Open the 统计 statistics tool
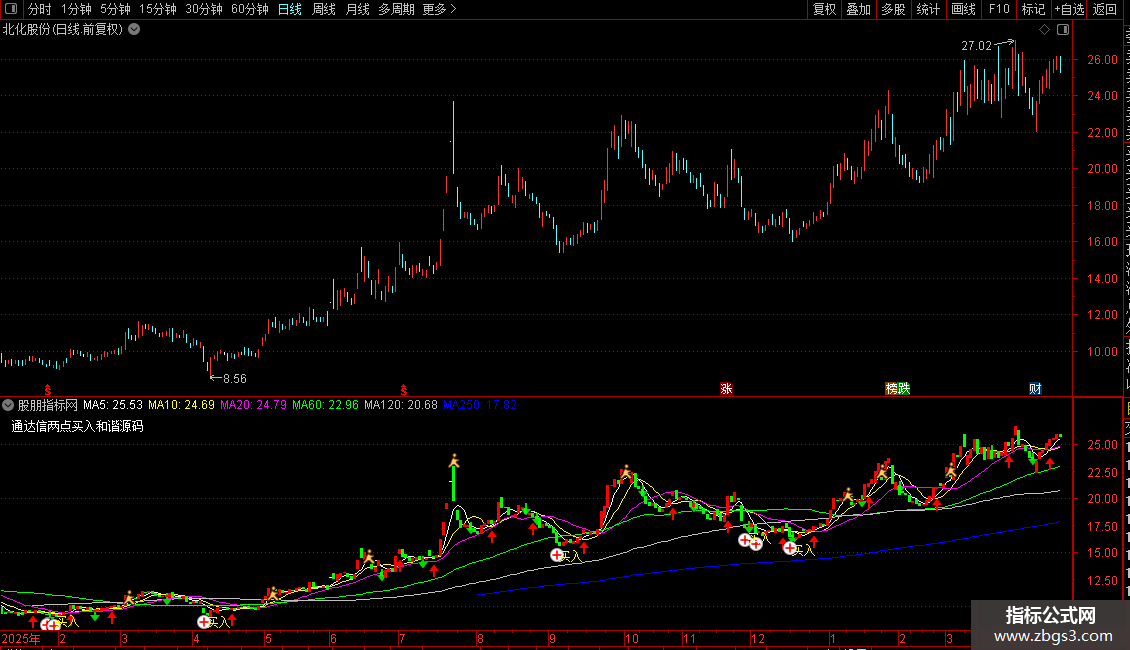The image size is (1130, 650). pyautogui.click(x=928, y=9)
